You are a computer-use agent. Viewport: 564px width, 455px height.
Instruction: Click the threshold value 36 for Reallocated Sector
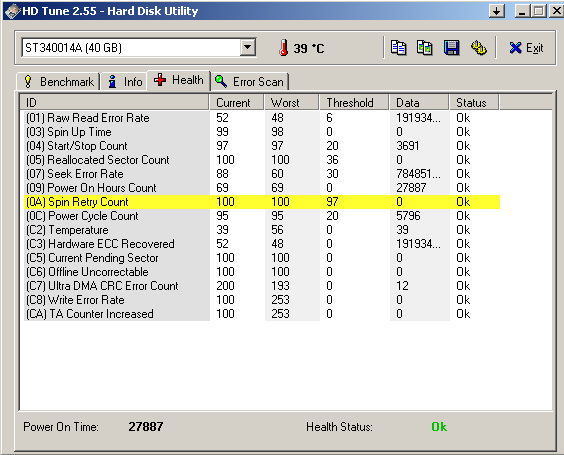pos(332,160)
